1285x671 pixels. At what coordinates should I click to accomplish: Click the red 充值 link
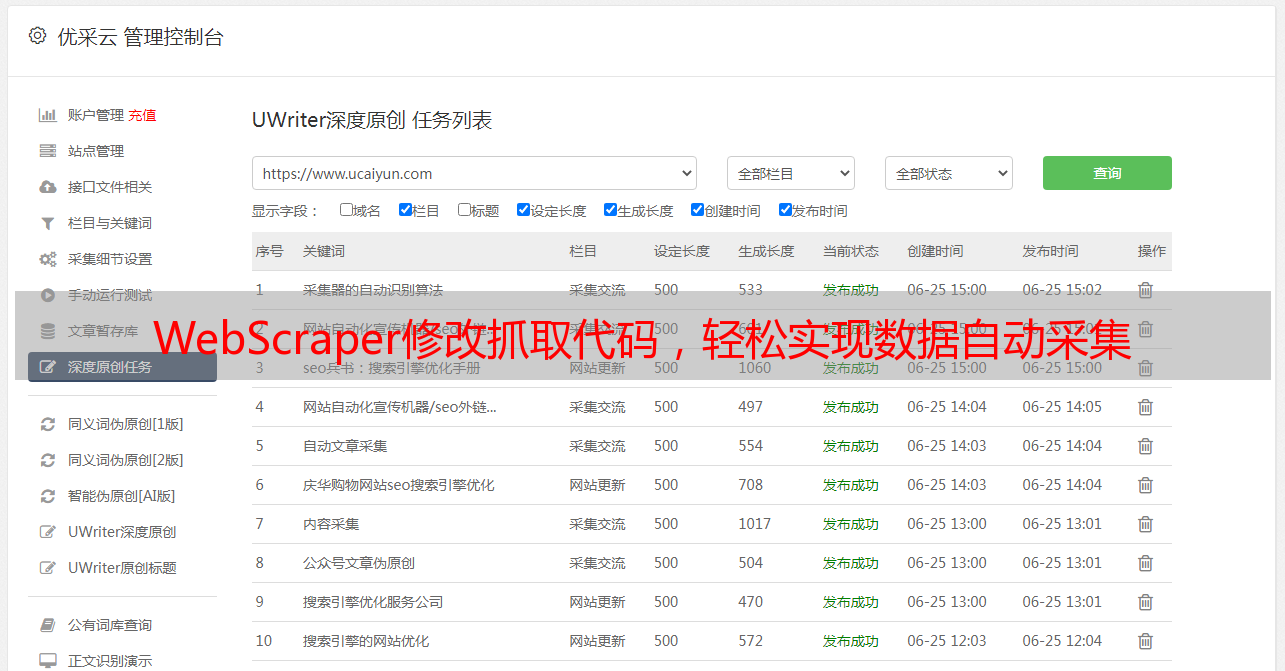[142, 115]
